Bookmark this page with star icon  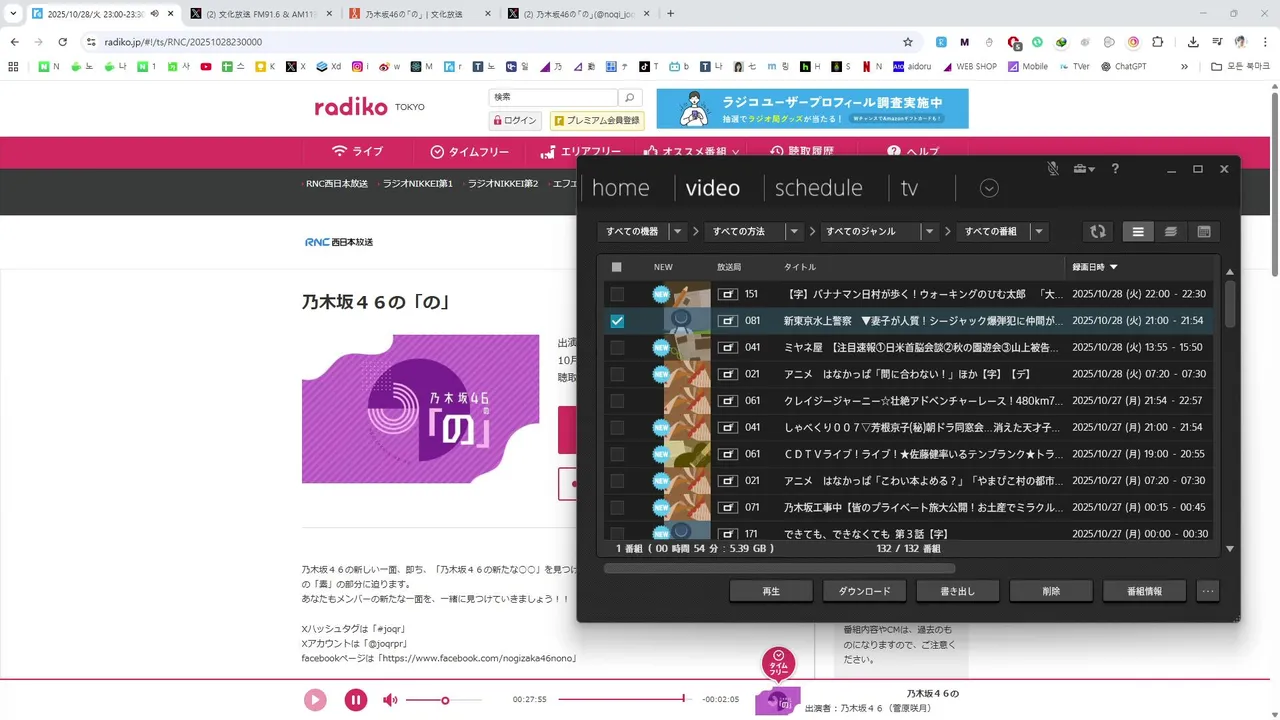coord(908,42)
